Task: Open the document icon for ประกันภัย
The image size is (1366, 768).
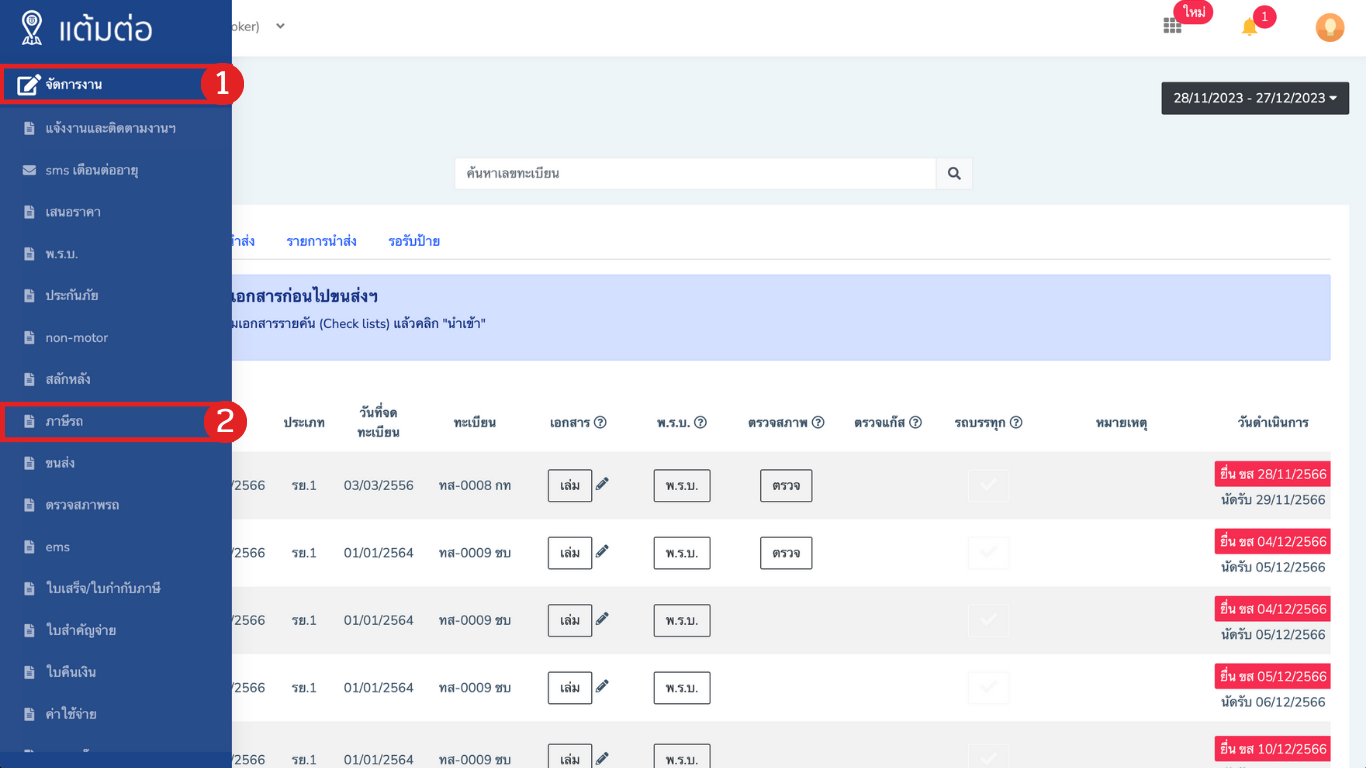Action: click(29, 296)
